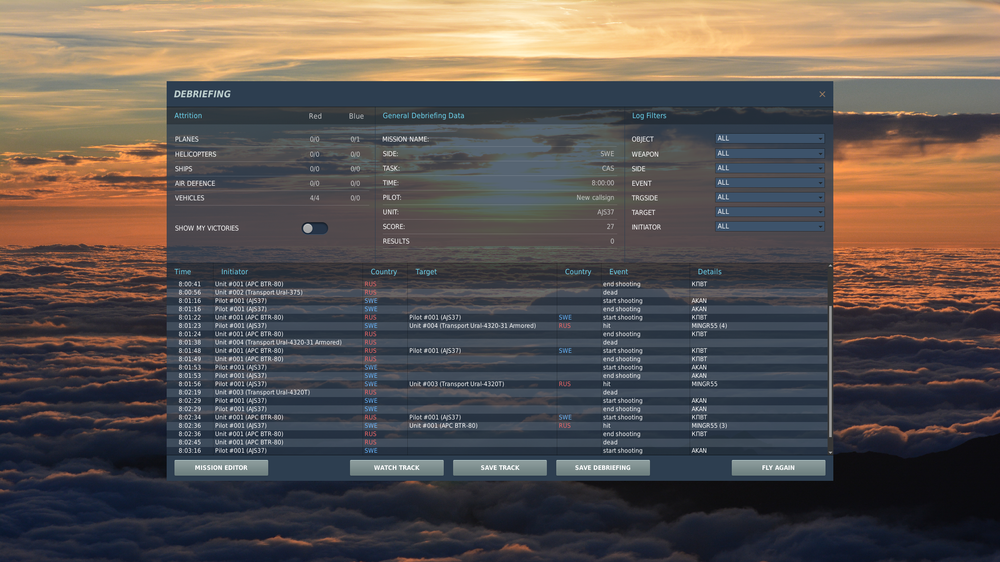
Task: Click the HELICOPTERS attrition row label
Action: tap(195, 154)
